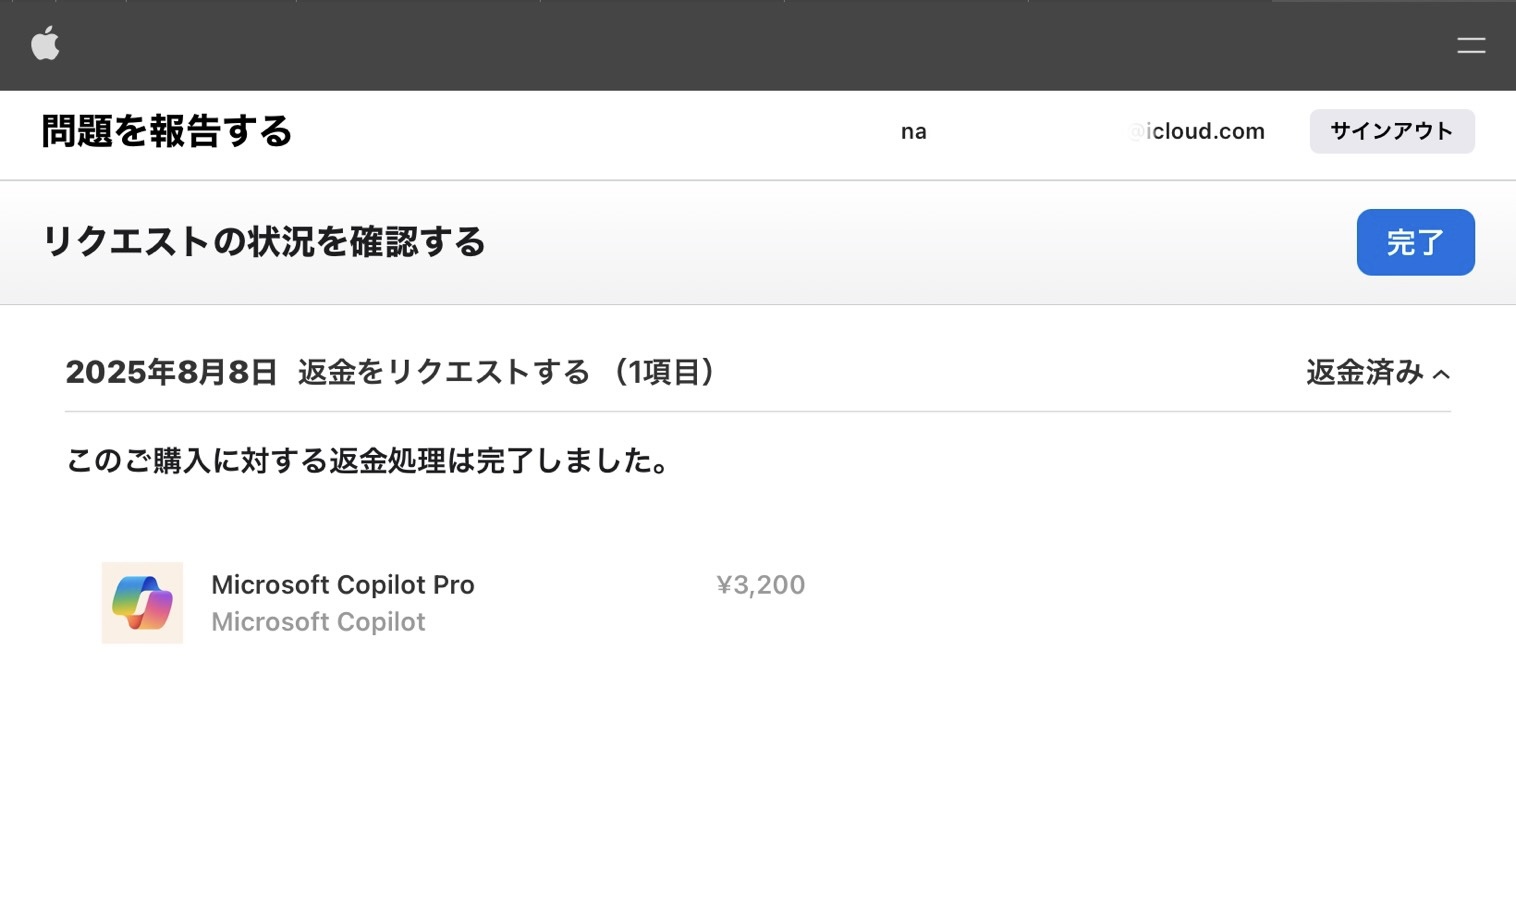
Task: Click the 2025年8月8日 request date
Action: (171, 372)
